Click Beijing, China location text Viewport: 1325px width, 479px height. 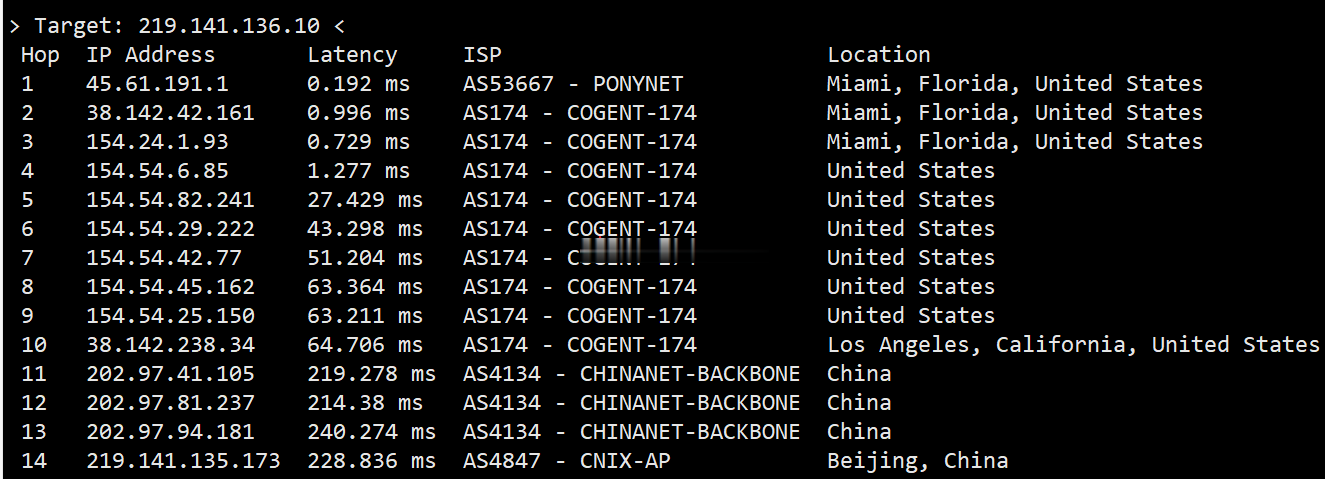917,461
